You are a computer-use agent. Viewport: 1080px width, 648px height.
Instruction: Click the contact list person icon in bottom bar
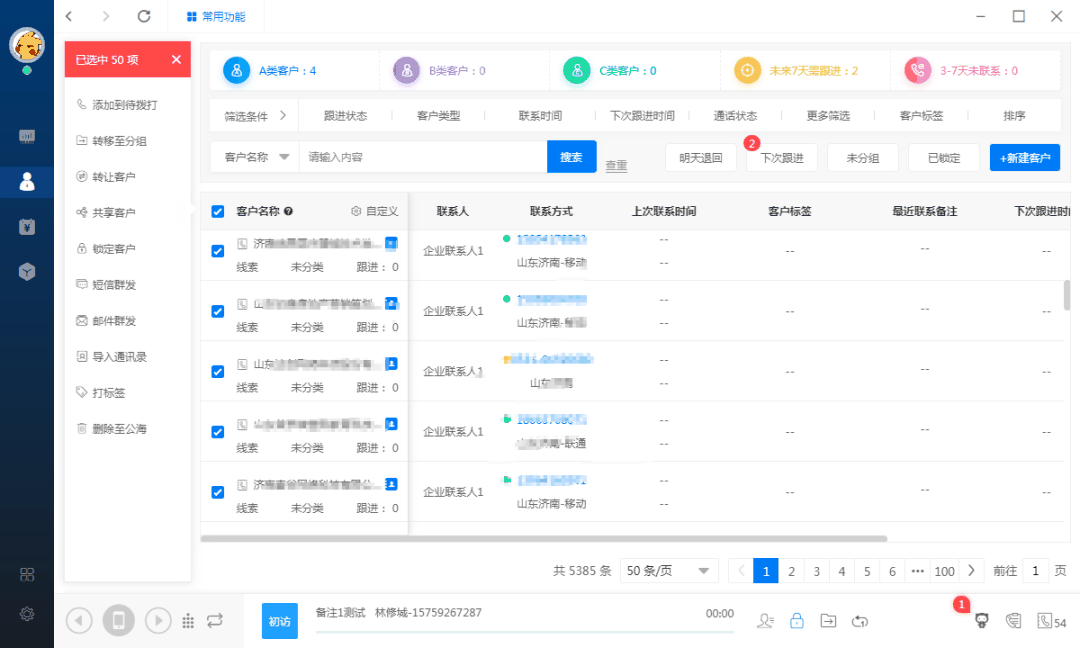765,621
